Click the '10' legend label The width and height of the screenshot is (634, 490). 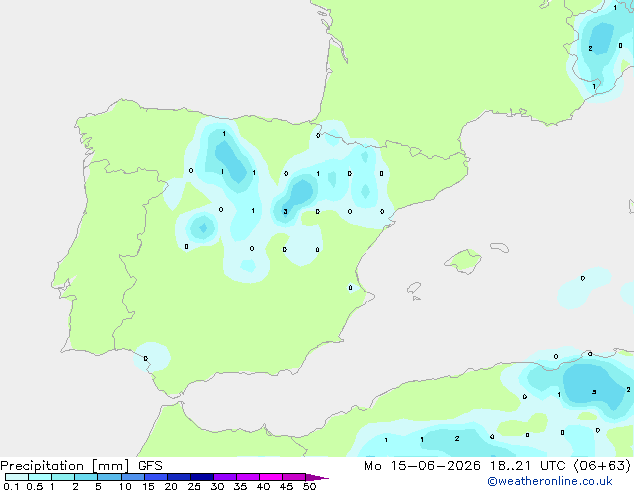click(x=125, y=486)
